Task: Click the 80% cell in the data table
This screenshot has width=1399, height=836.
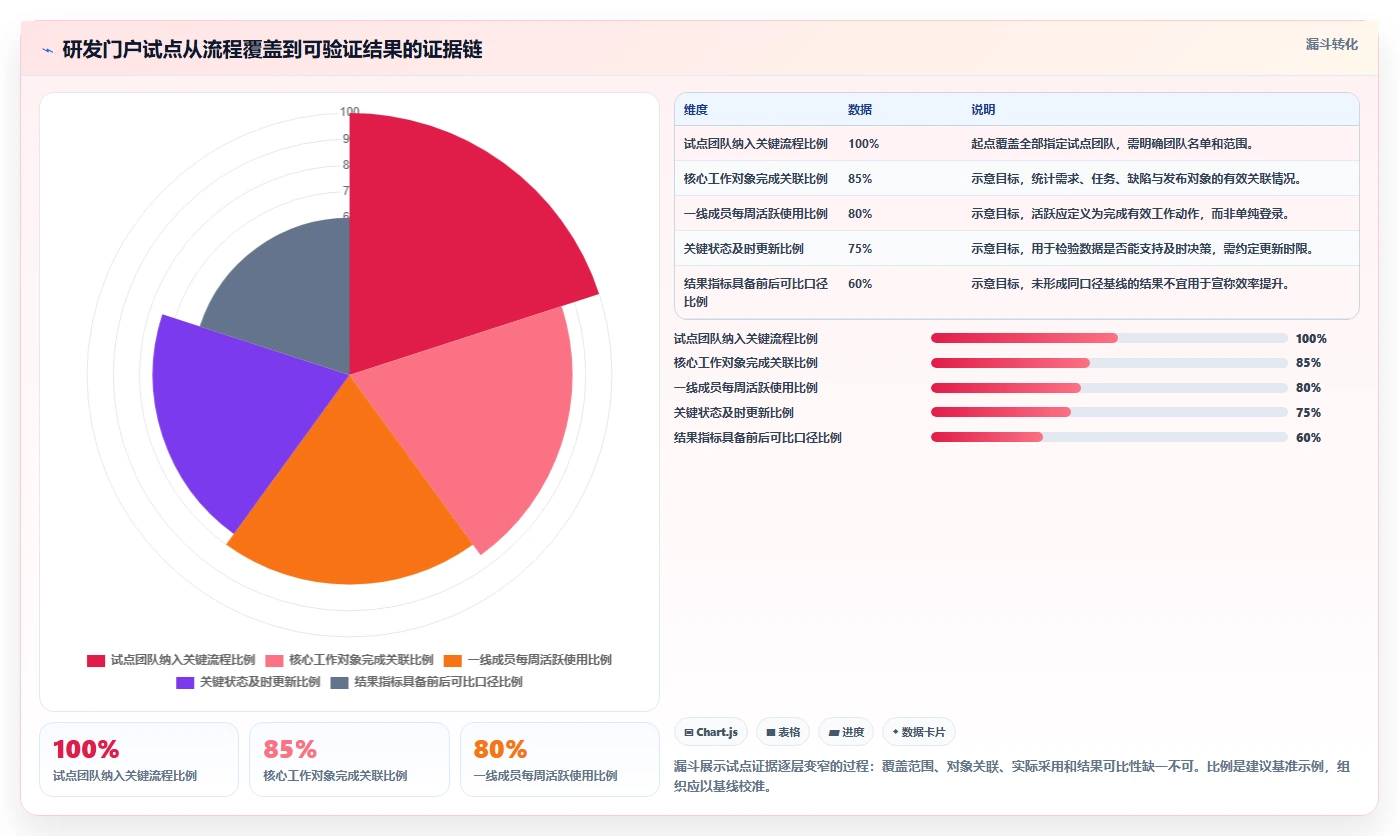Action: click(860, 214)
